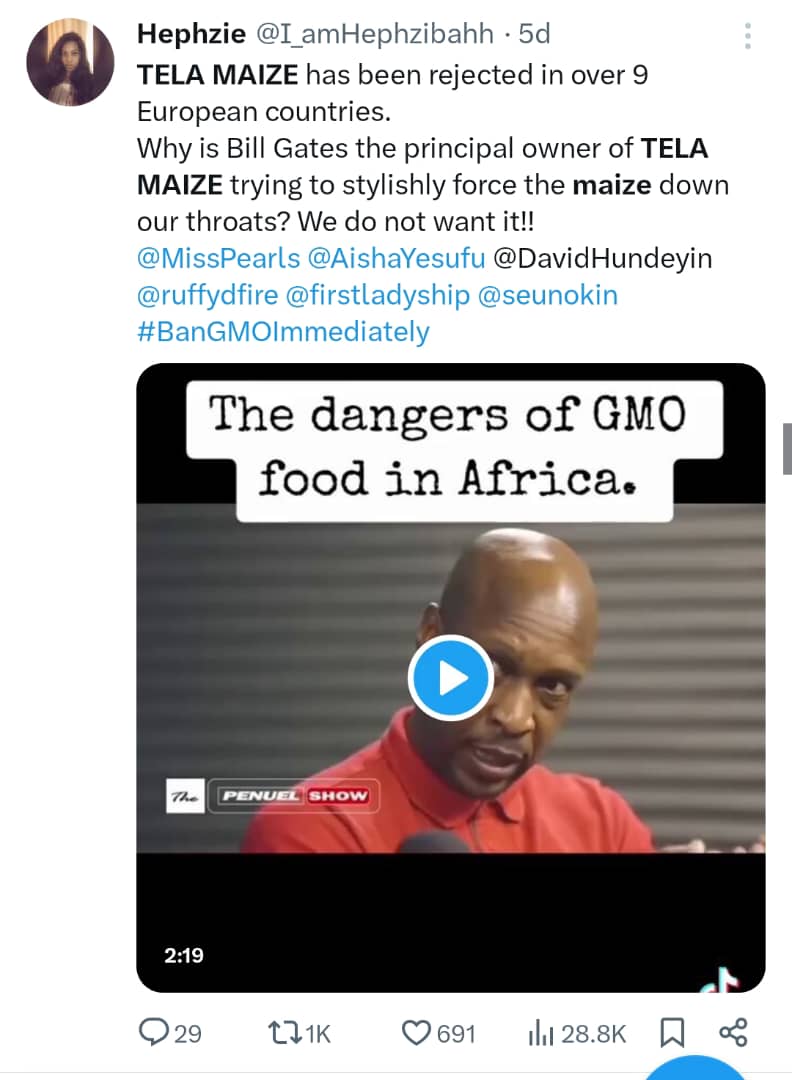Screen dimensions: 792x1080
Task: Open the @I_amHephzibahh handle
Action: point(376,34)
